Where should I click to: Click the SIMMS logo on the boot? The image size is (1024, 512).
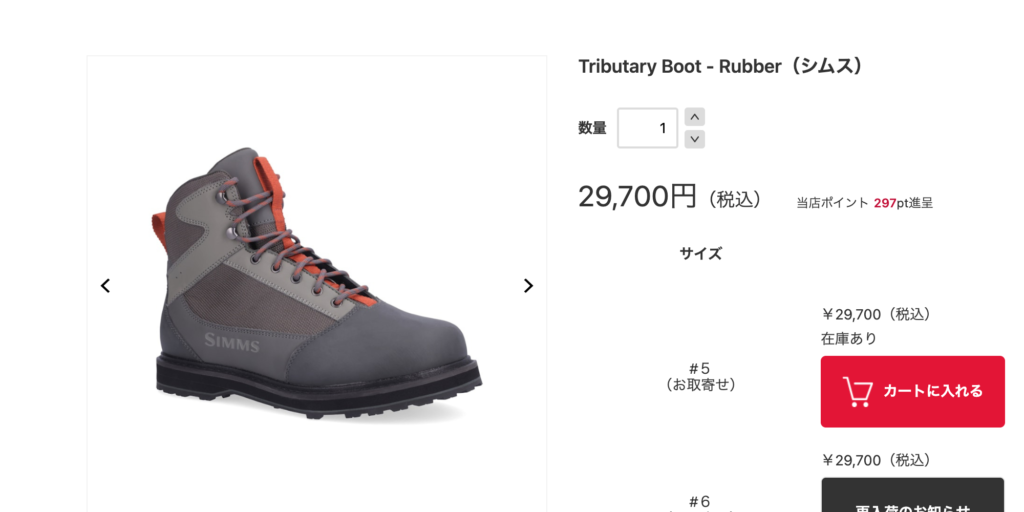pyautogui.click(x=232, y=342)
